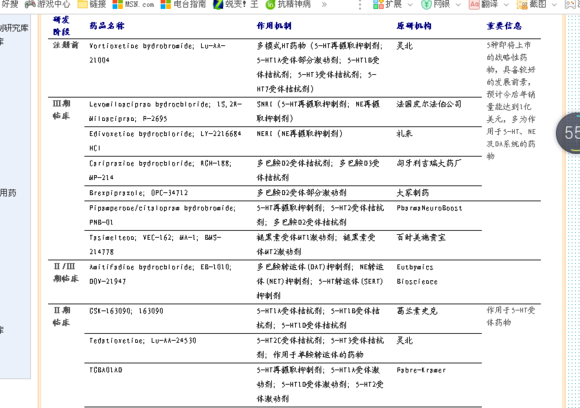580x408 pixels.
Task: Click the 百时美施贵宝 institution cell
Action: click(421, 237)
